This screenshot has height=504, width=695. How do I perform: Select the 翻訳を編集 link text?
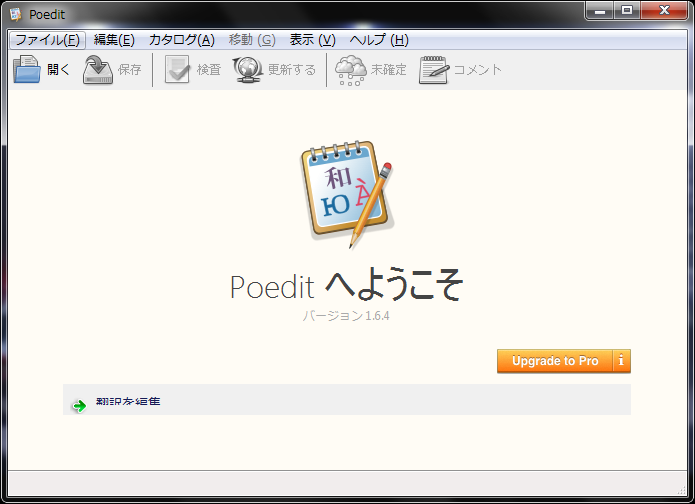(128, 403)
